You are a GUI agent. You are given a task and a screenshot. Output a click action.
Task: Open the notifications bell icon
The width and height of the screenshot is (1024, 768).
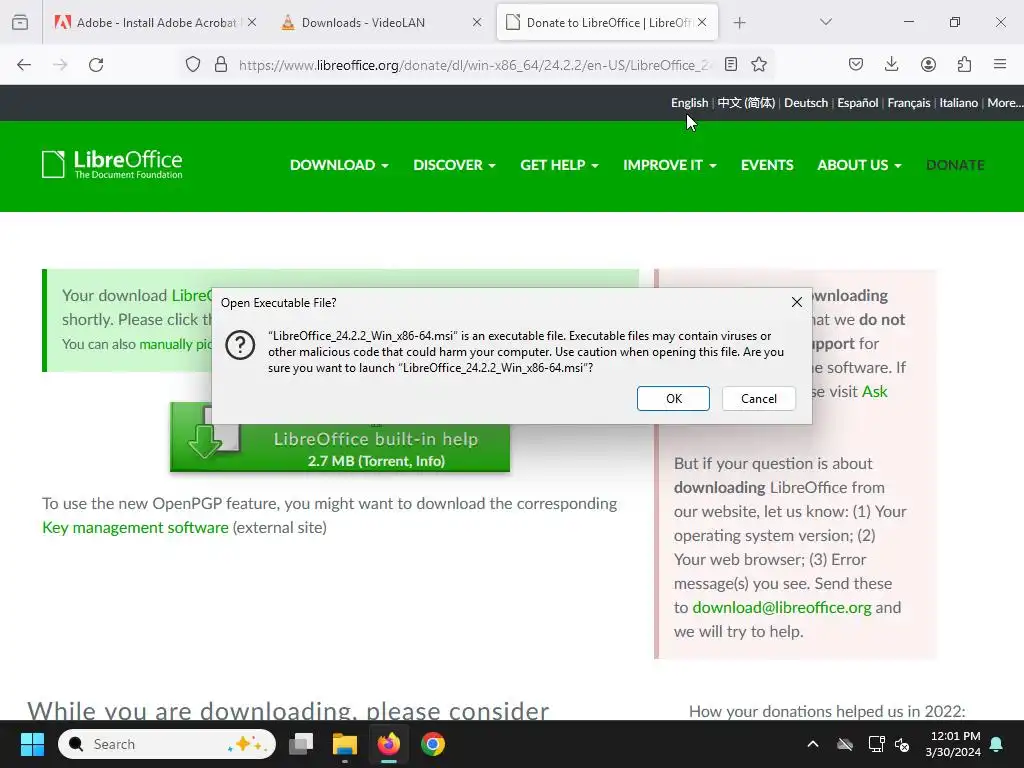pyautogui.click(x=997, y=744)
